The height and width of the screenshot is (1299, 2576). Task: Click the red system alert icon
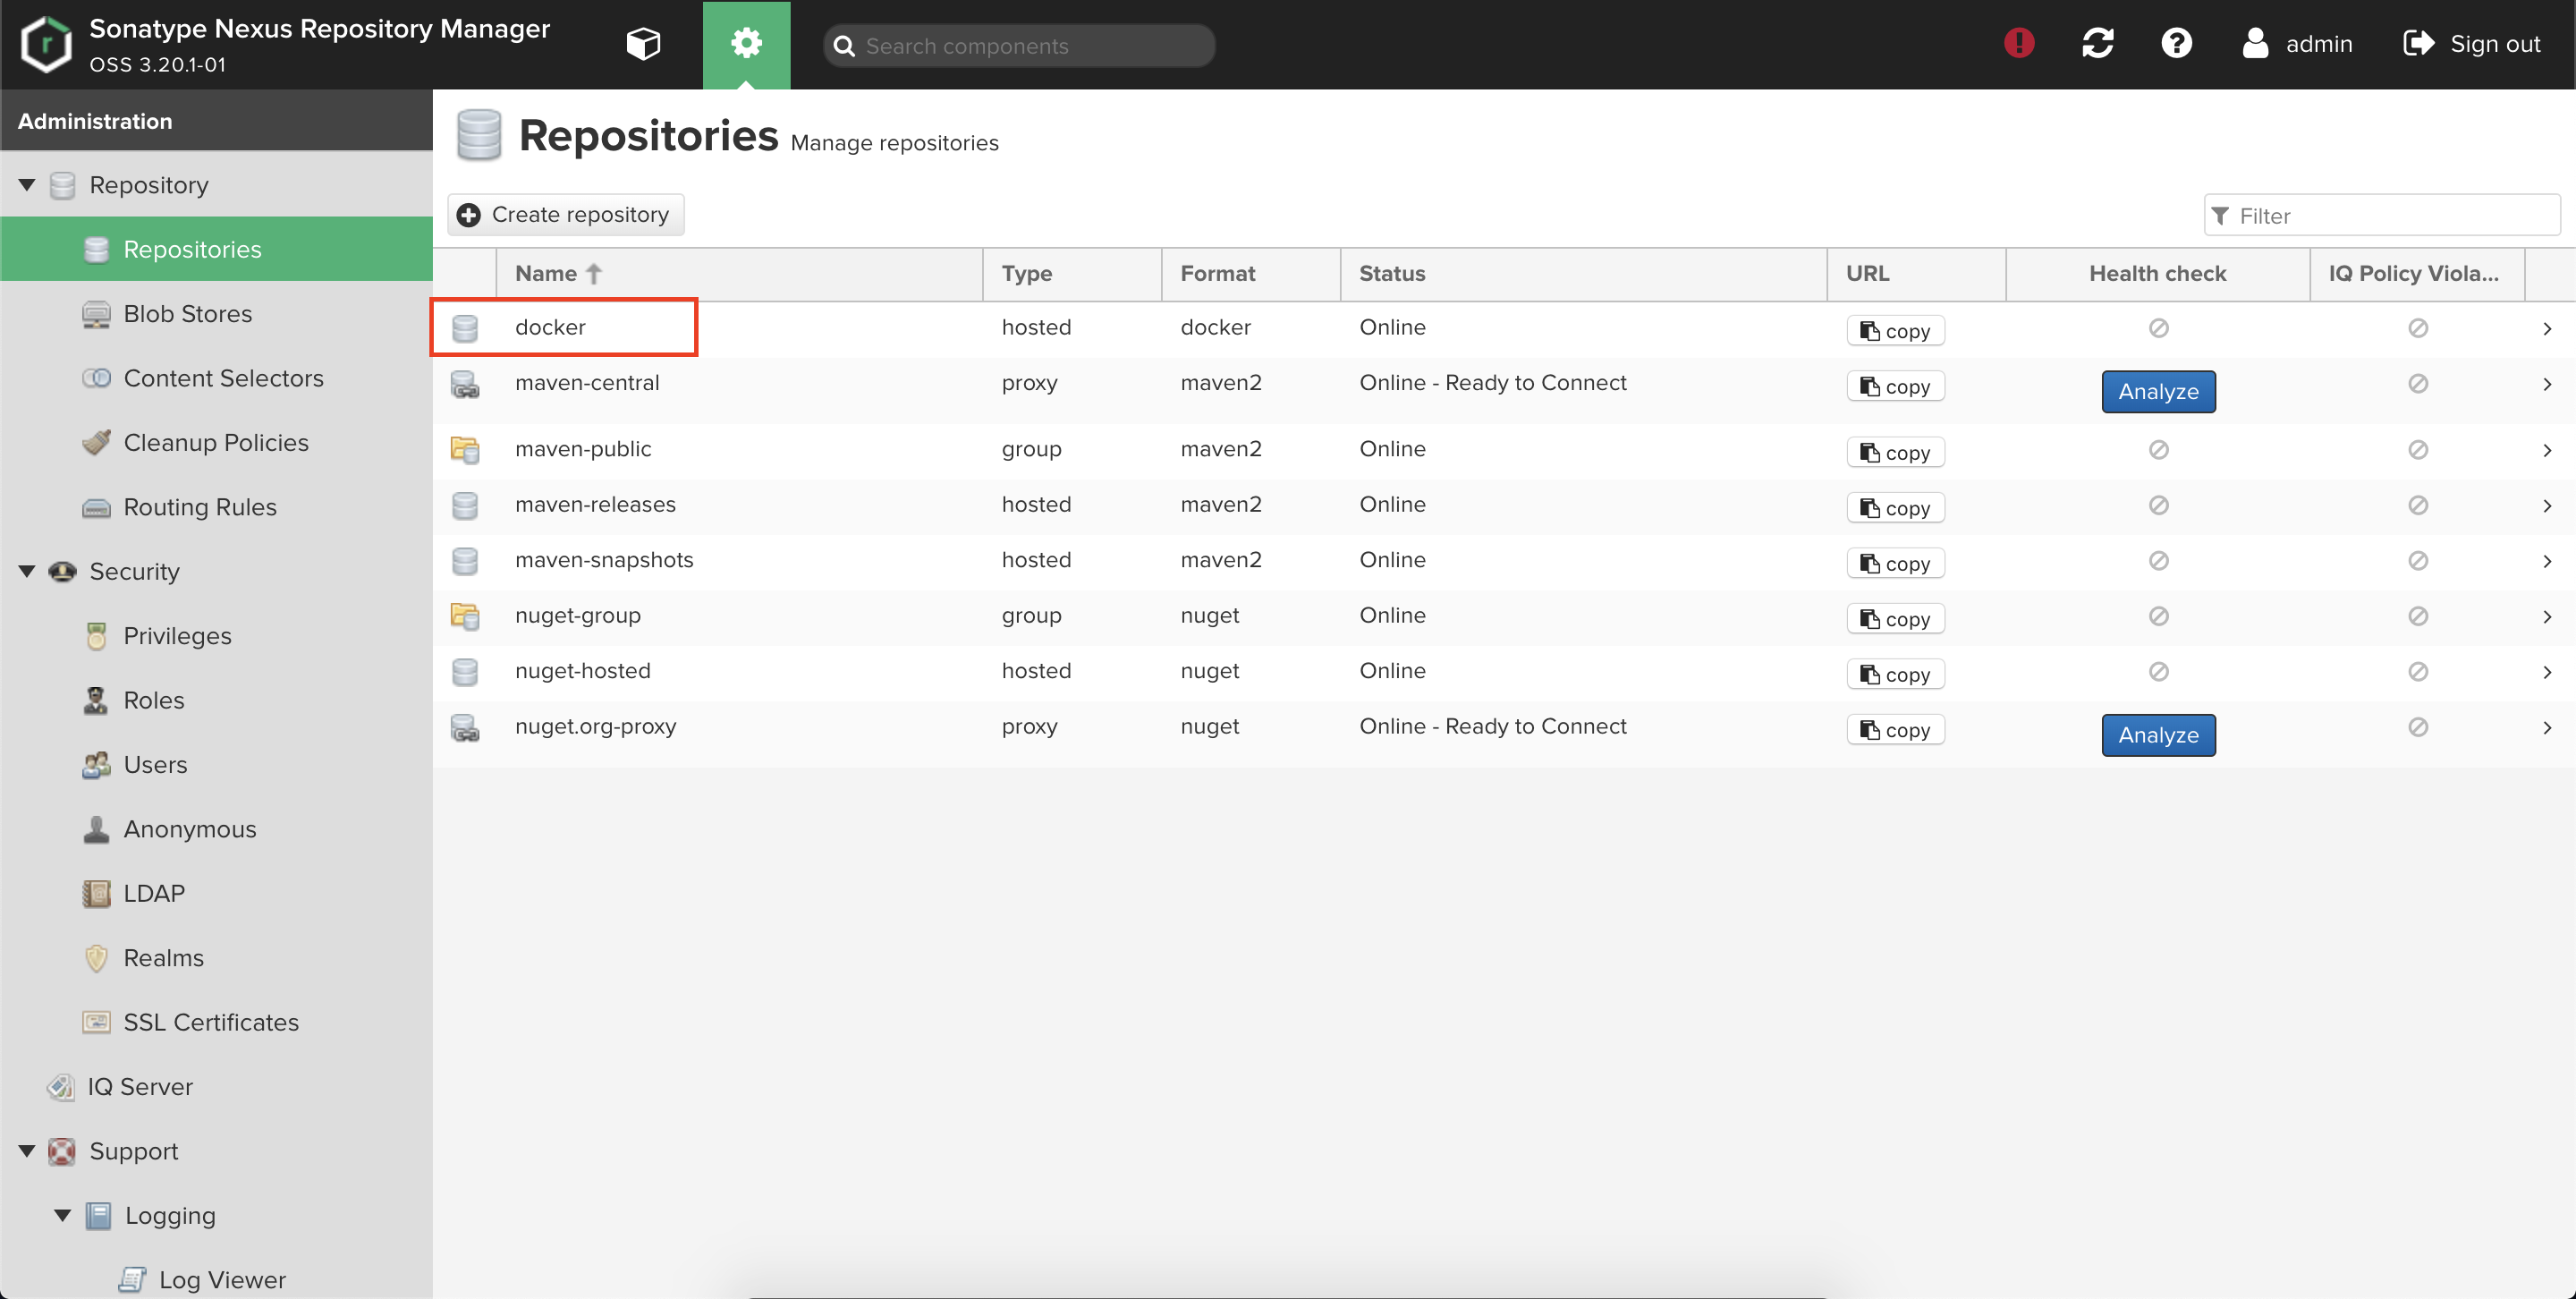point(2019,44)
